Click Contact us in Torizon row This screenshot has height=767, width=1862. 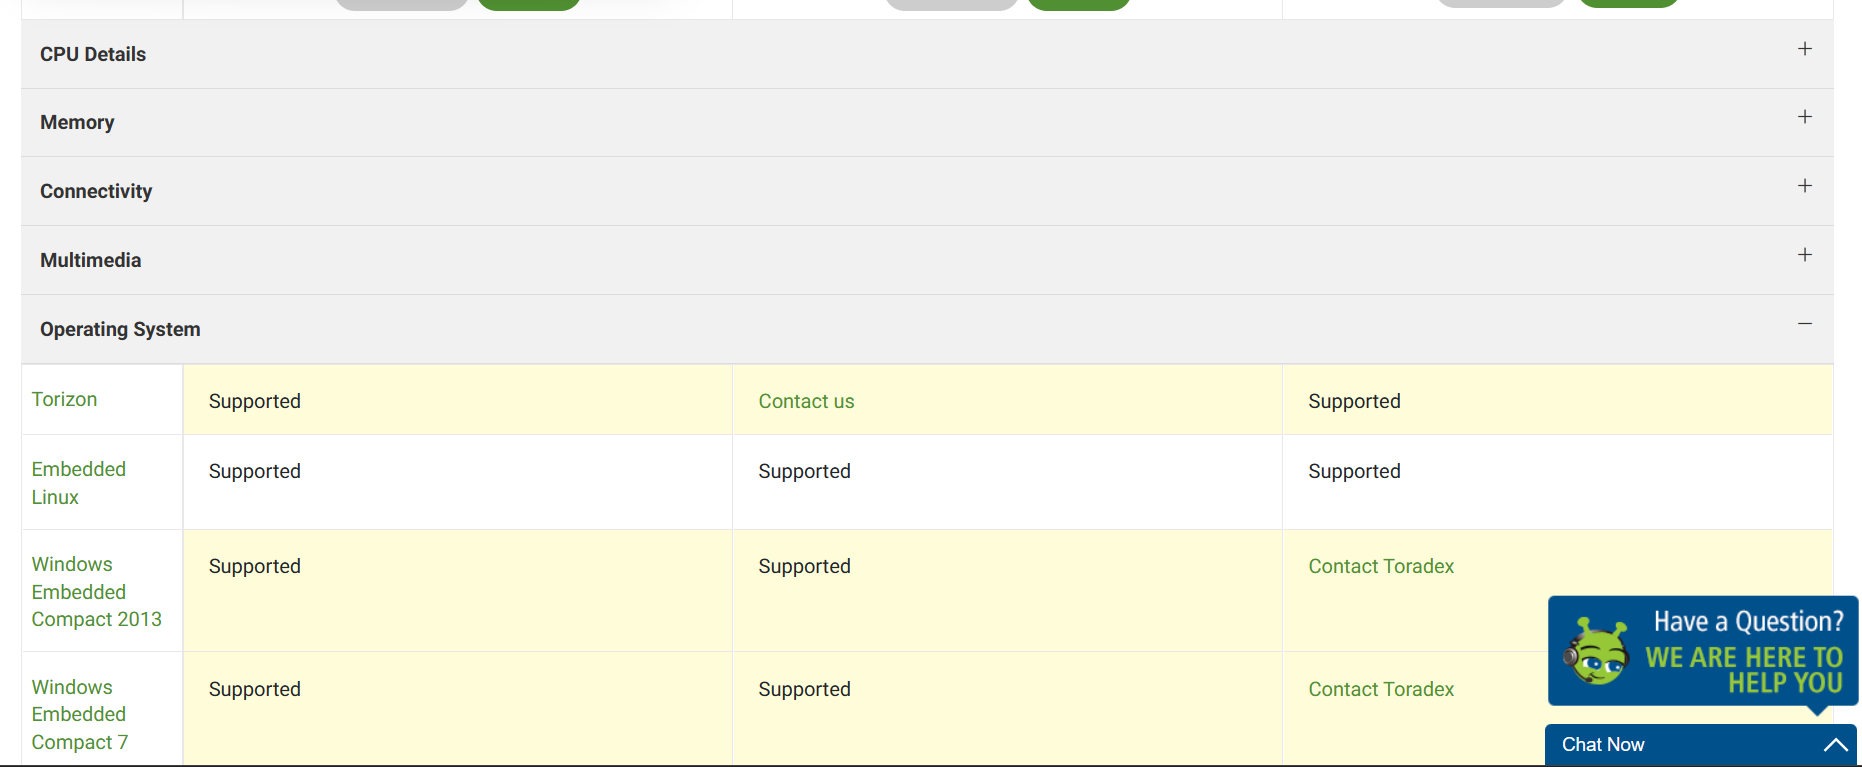point(806,401)
